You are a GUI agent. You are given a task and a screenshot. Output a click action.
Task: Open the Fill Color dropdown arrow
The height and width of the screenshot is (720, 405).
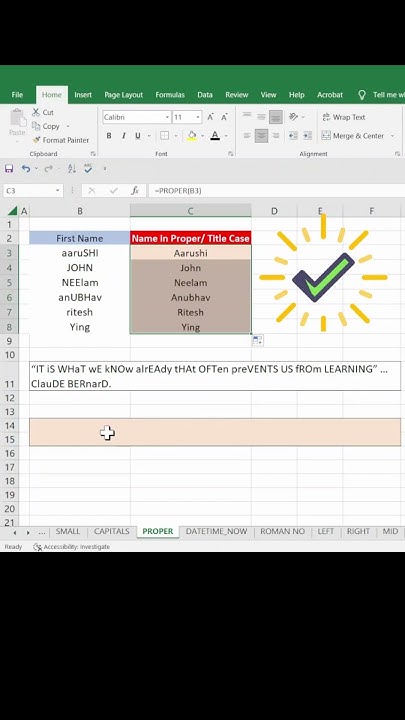[x=202, y=136]
